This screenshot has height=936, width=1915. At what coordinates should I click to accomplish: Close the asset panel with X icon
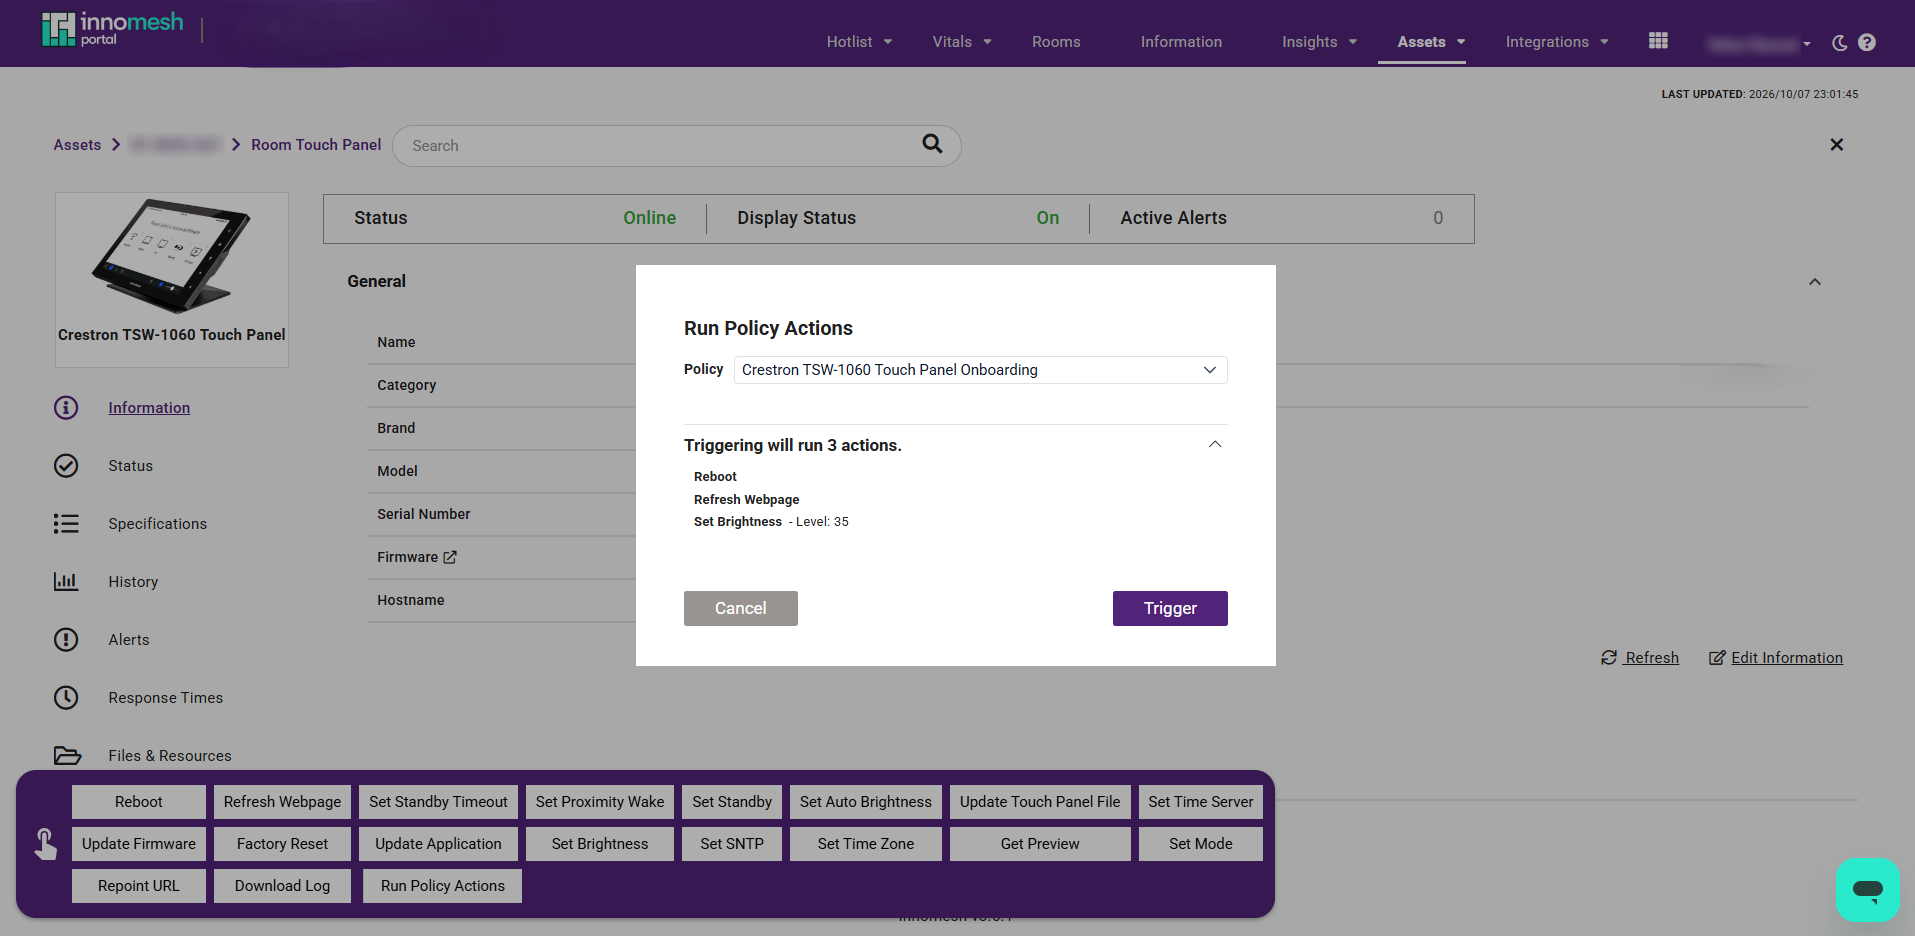(x=1837, y=145)
